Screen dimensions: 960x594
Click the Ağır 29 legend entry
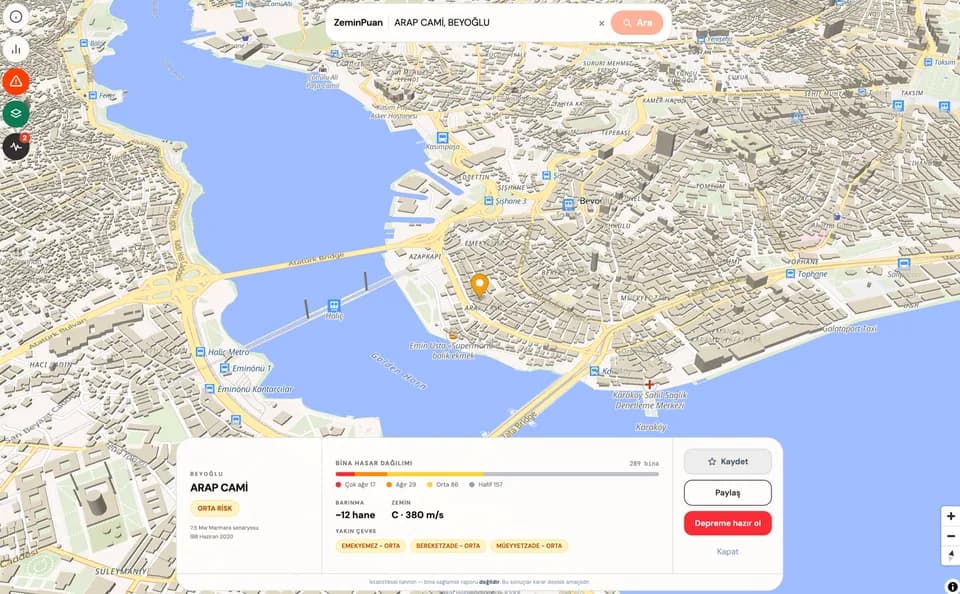[401, 484]
